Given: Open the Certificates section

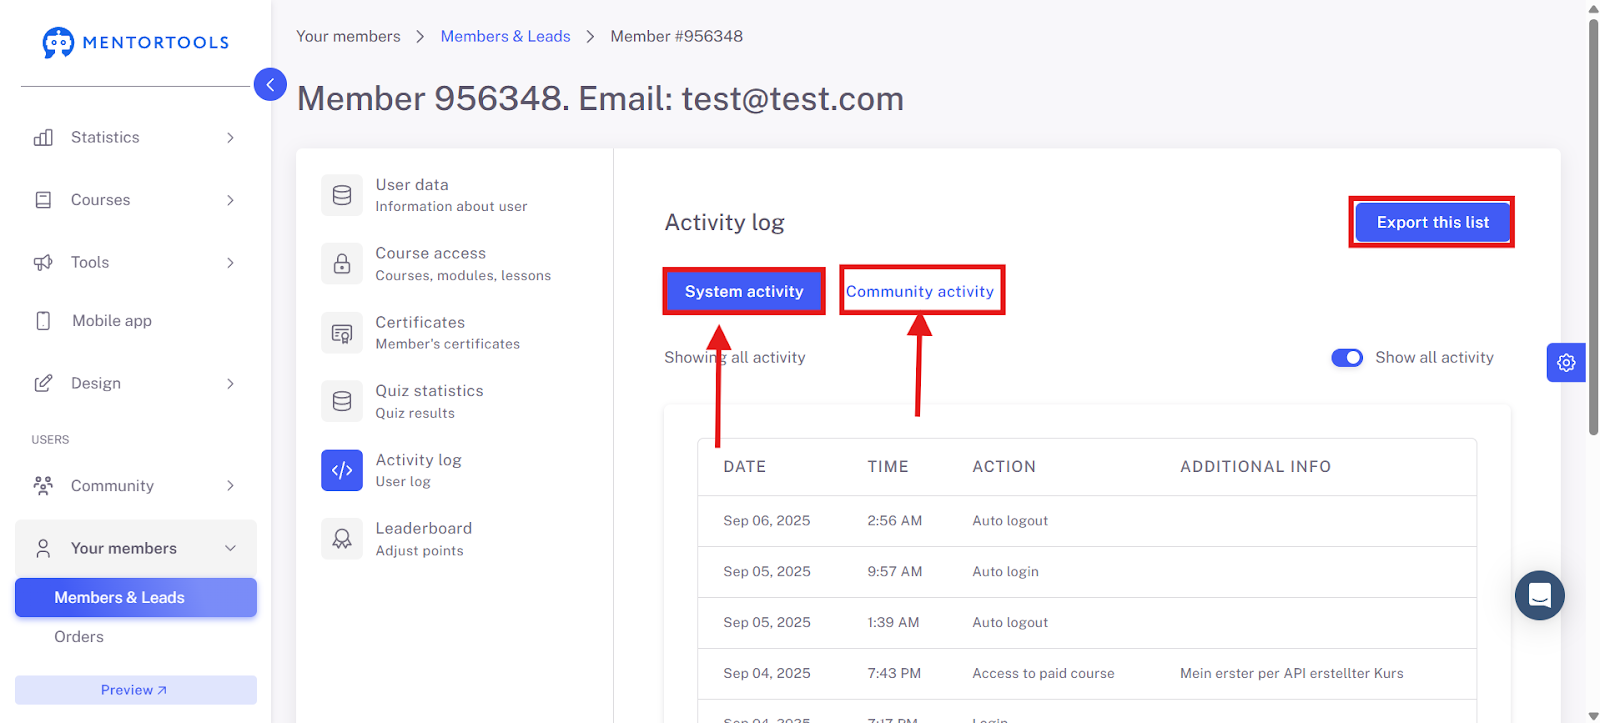Looking at the screenshot, I should (448, 333).
